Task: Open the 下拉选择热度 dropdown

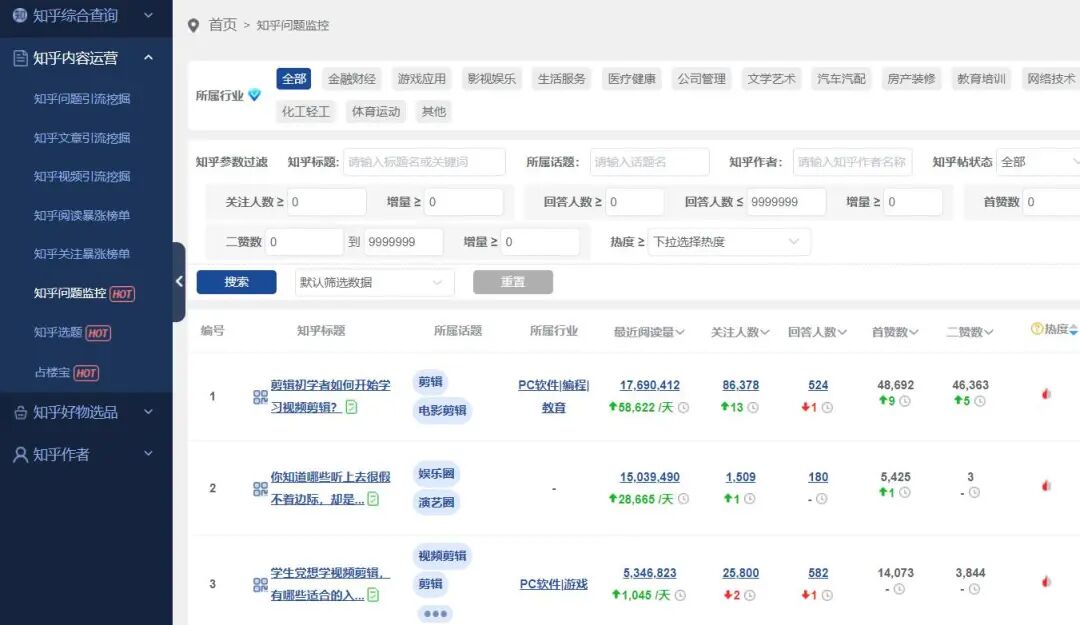Action: point(729,242)
